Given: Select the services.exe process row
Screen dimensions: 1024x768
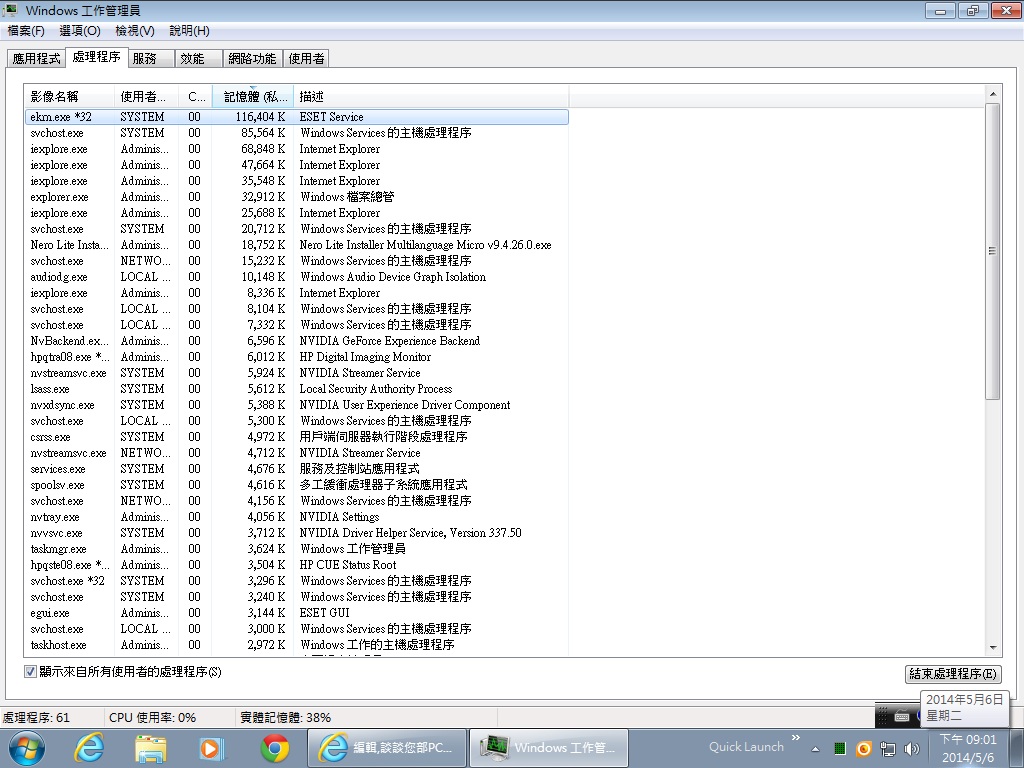Looking at the screenshot, I should pyautogui.click(x=296, y=469).
